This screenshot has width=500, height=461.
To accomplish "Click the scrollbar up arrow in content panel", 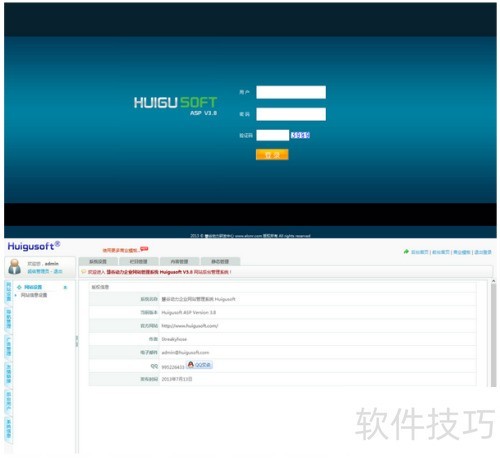I will pos(493,282).
